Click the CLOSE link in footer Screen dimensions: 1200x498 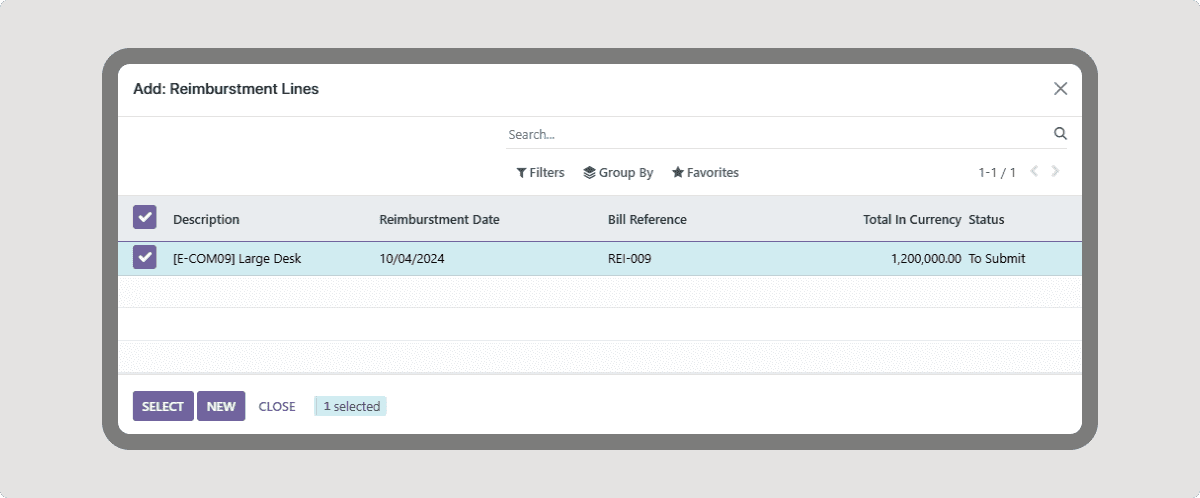277,407
